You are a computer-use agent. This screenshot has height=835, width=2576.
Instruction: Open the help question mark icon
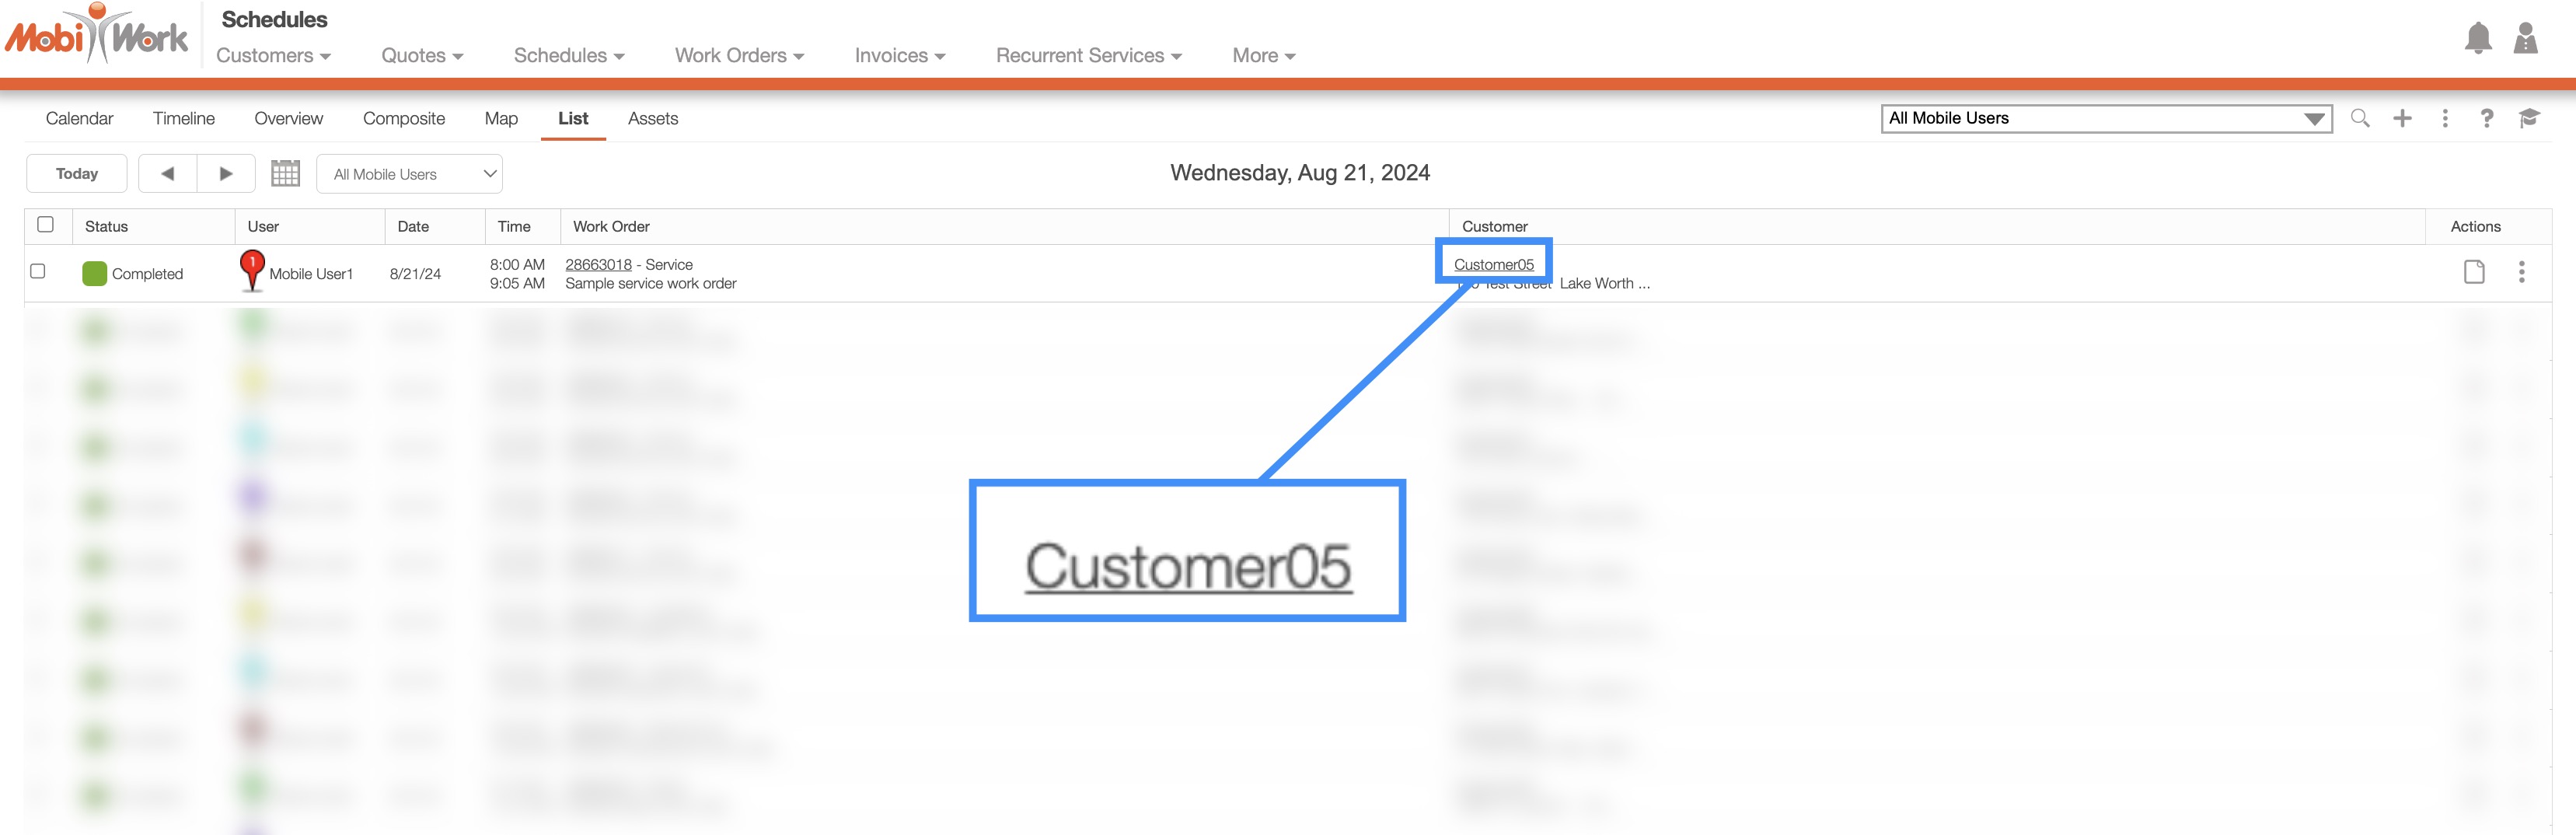click(2486, 119)
